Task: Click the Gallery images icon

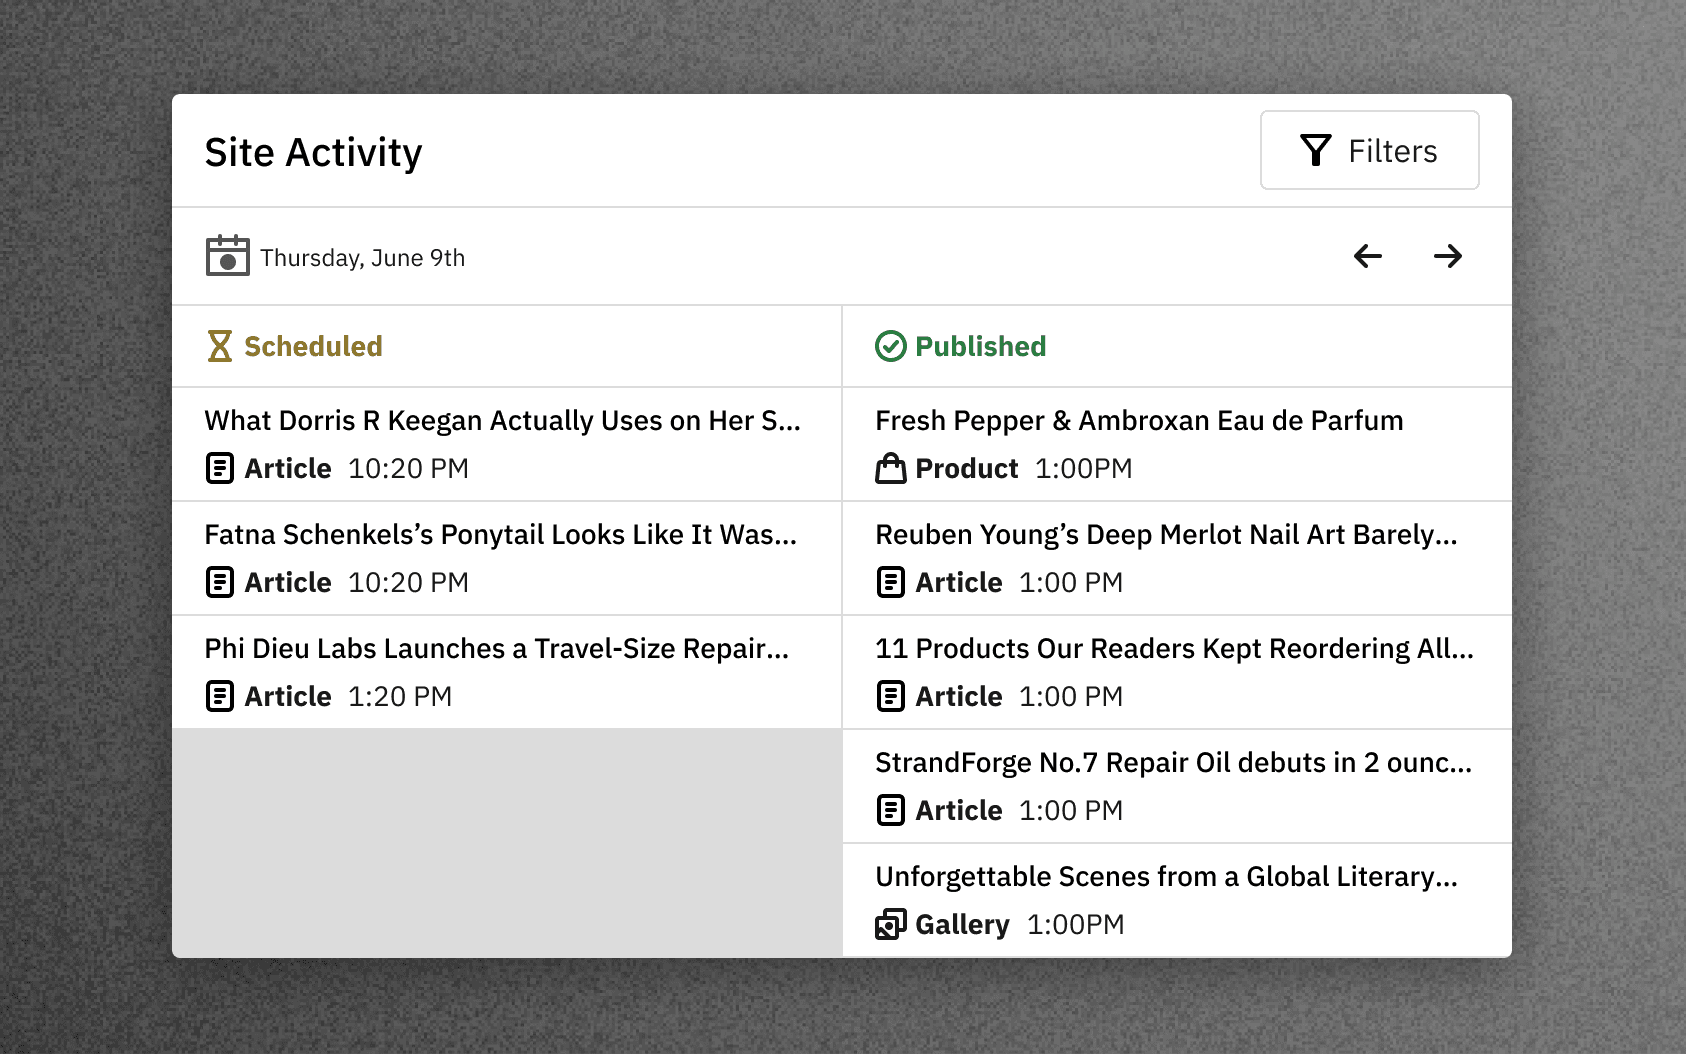Action: pyautogui.click(x=890, y=924)
